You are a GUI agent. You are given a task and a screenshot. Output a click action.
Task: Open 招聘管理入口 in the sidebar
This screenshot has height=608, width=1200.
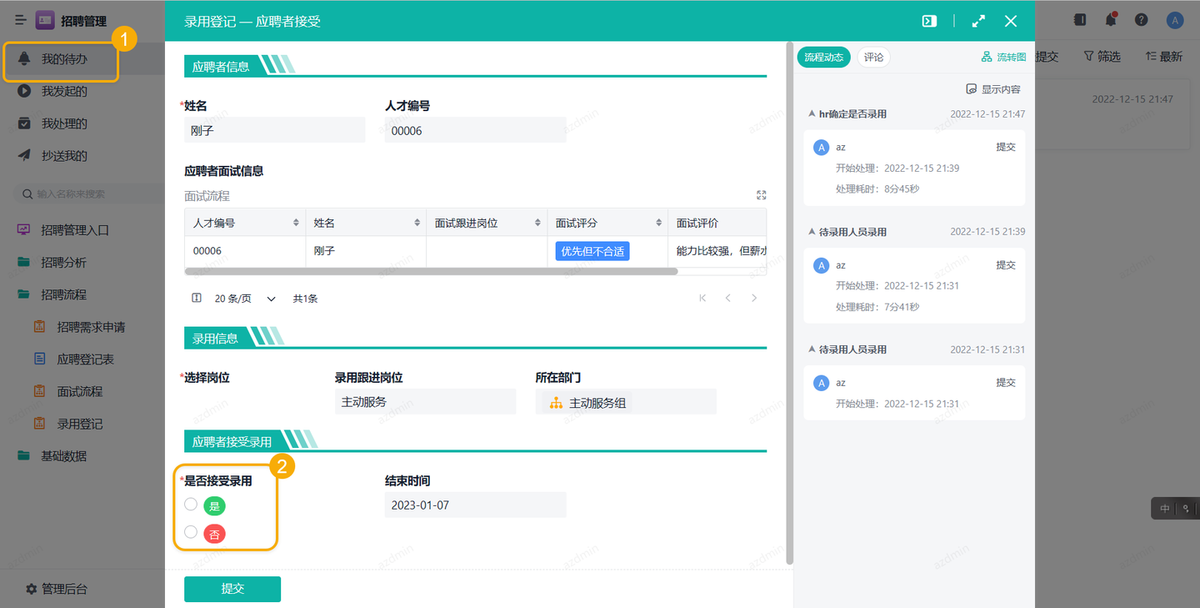(75, 230)
